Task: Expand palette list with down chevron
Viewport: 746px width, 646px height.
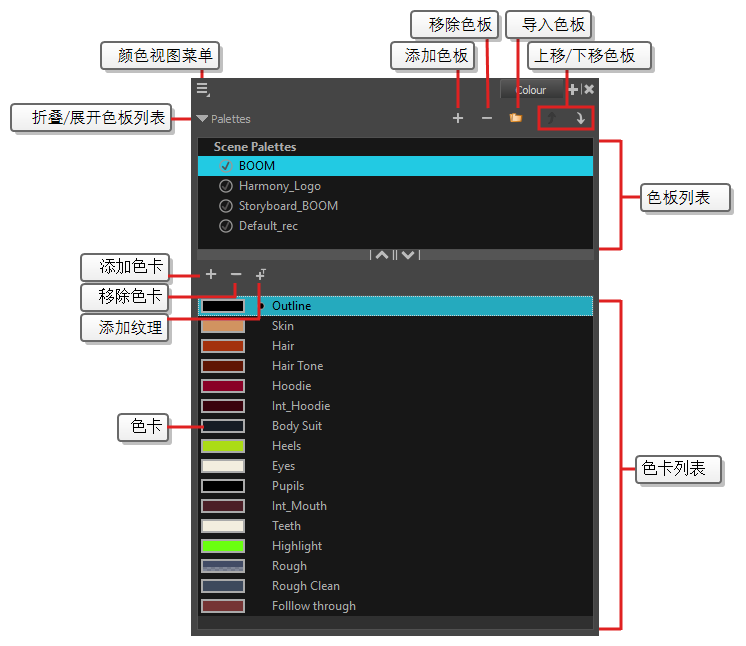Action: 408,255
